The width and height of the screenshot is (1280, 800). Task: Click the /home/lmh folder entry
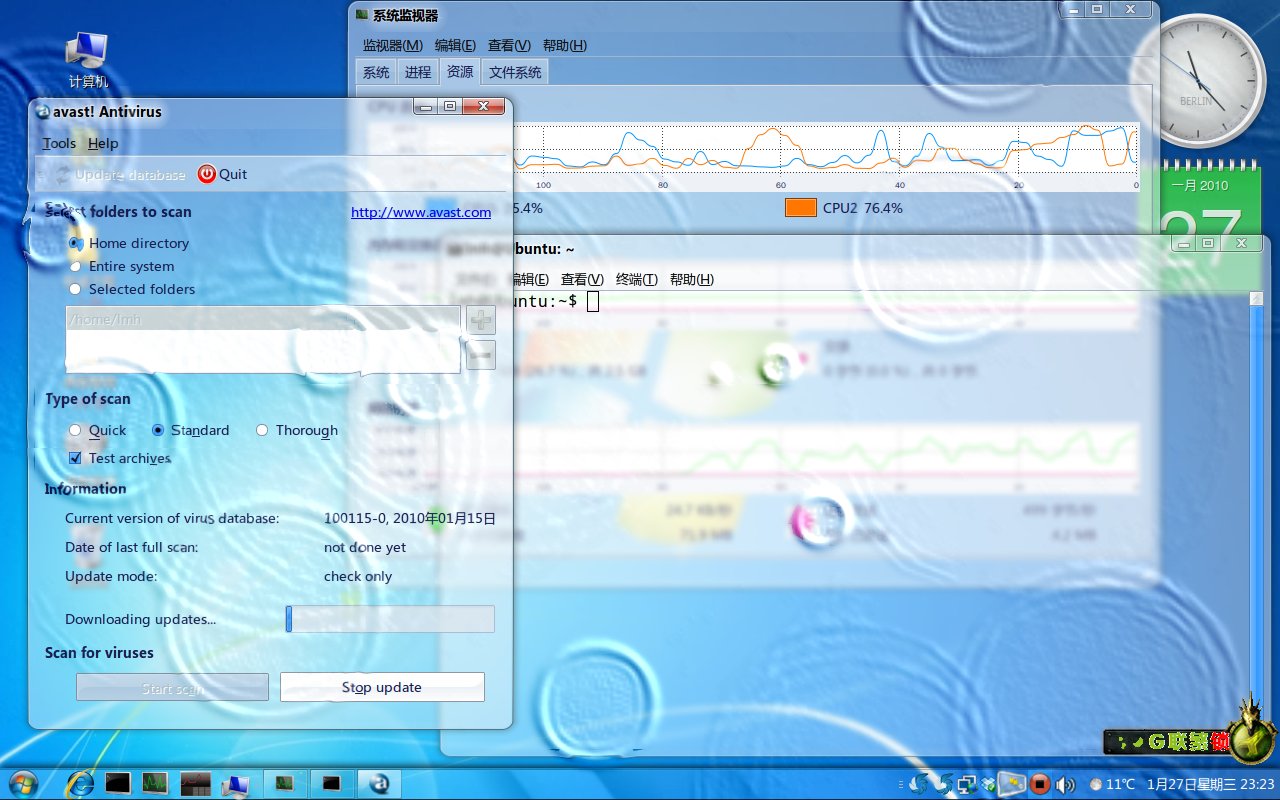point(263,320)
